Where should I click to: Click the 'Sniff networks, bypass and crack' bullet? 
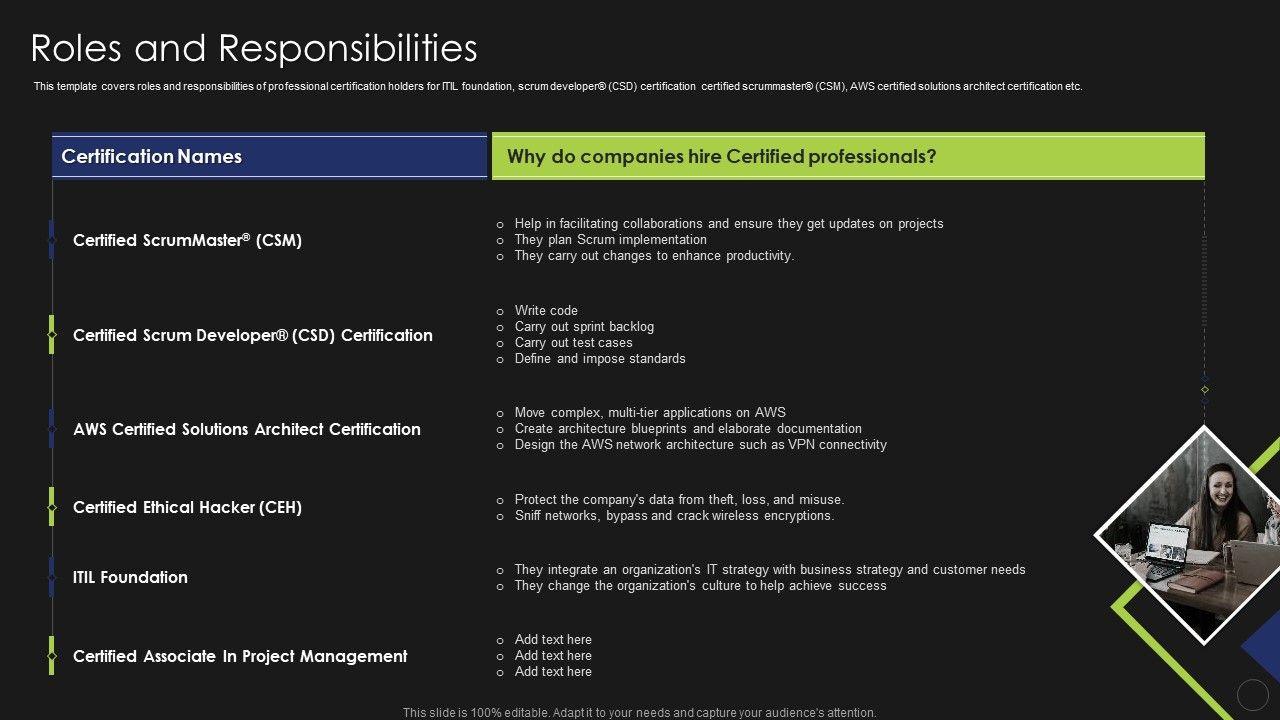click(674, 516)
